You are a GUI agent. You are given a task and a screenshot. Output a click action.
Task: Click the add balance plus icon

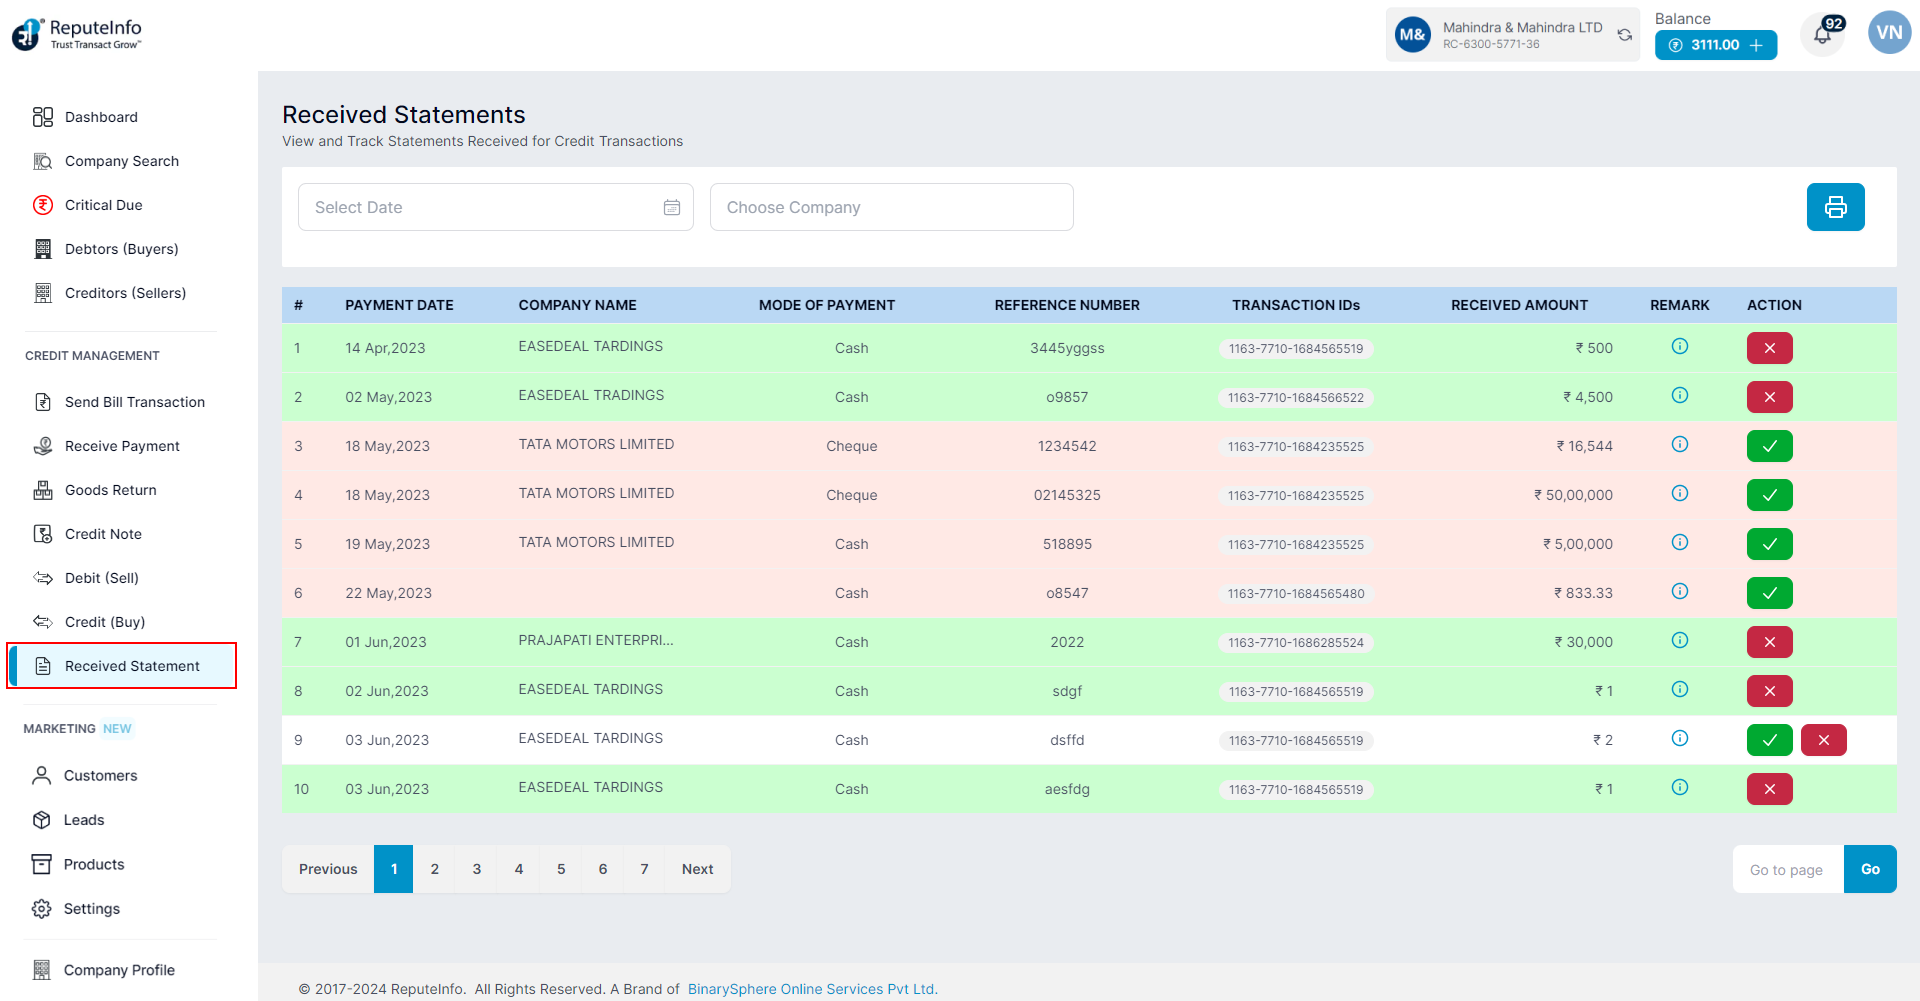pos(1757,45)
